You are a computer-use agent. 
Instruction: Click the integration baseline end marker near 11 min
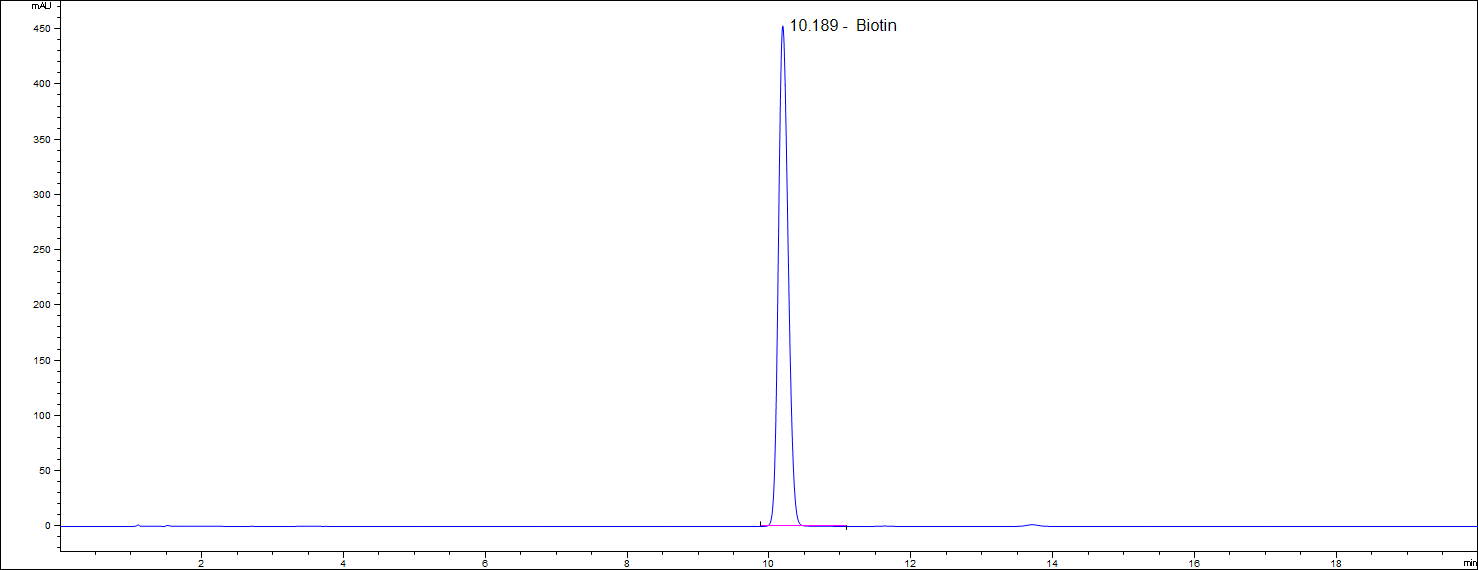point(846,526)
